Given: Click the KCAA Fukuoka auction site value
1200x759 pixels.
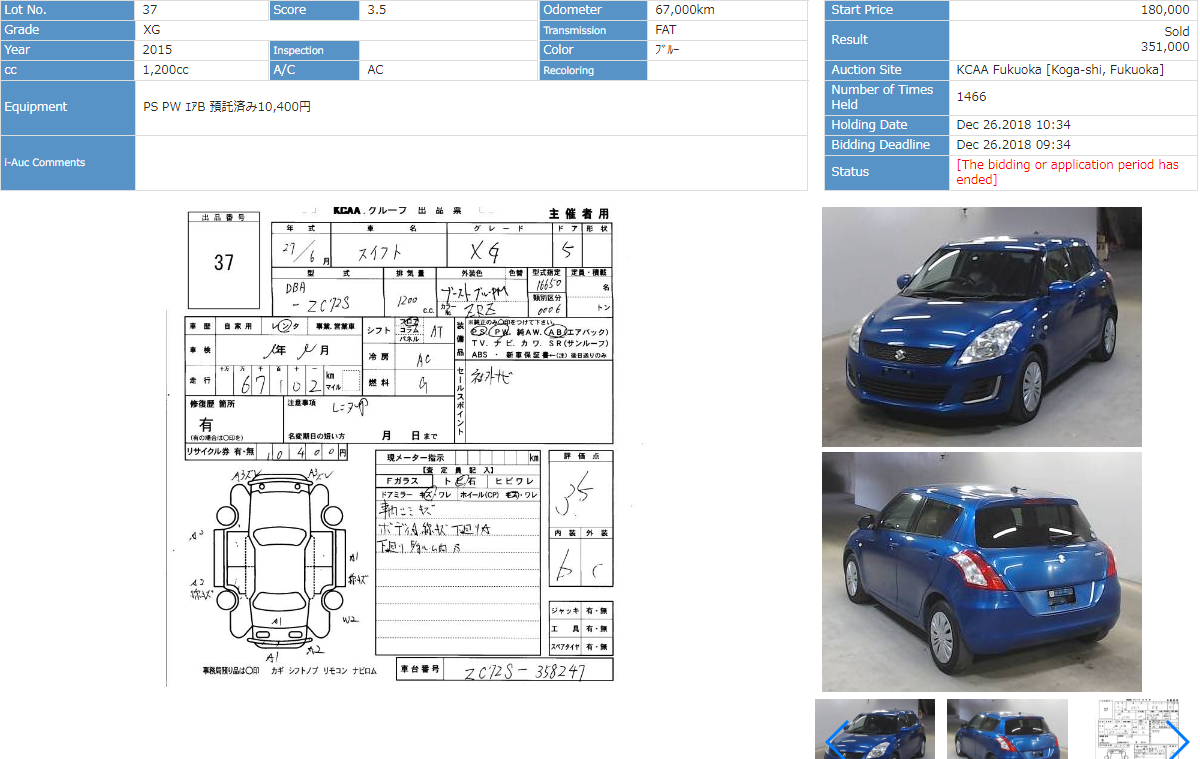Looking at the screenshot, I should (x=1059, y=70).
